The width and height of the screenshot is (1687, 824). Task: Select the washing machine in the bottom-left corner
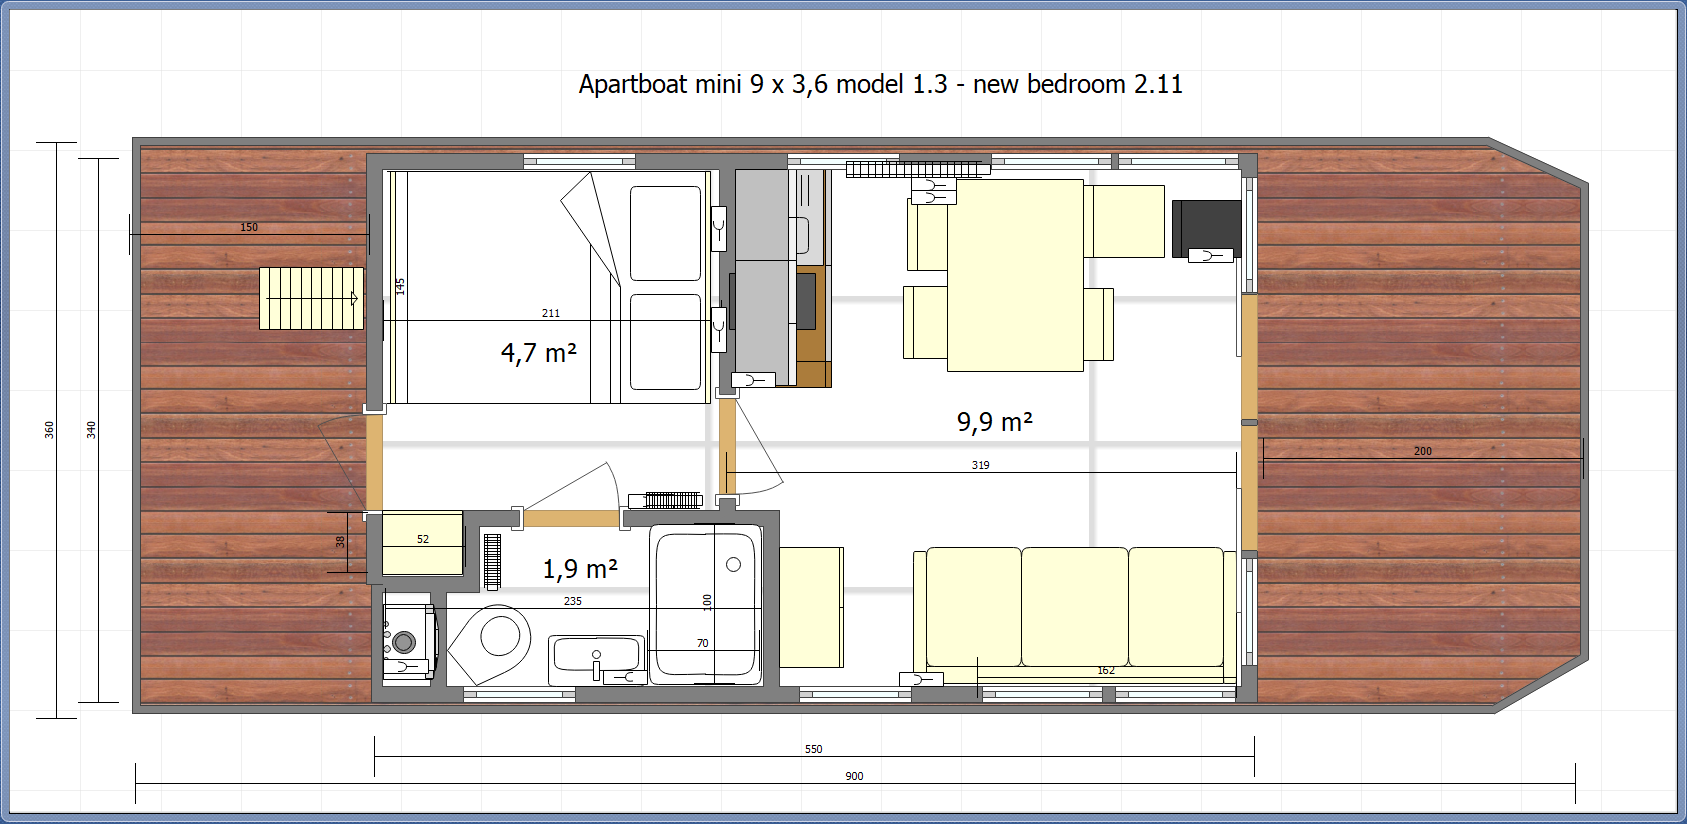coord(408,639)
